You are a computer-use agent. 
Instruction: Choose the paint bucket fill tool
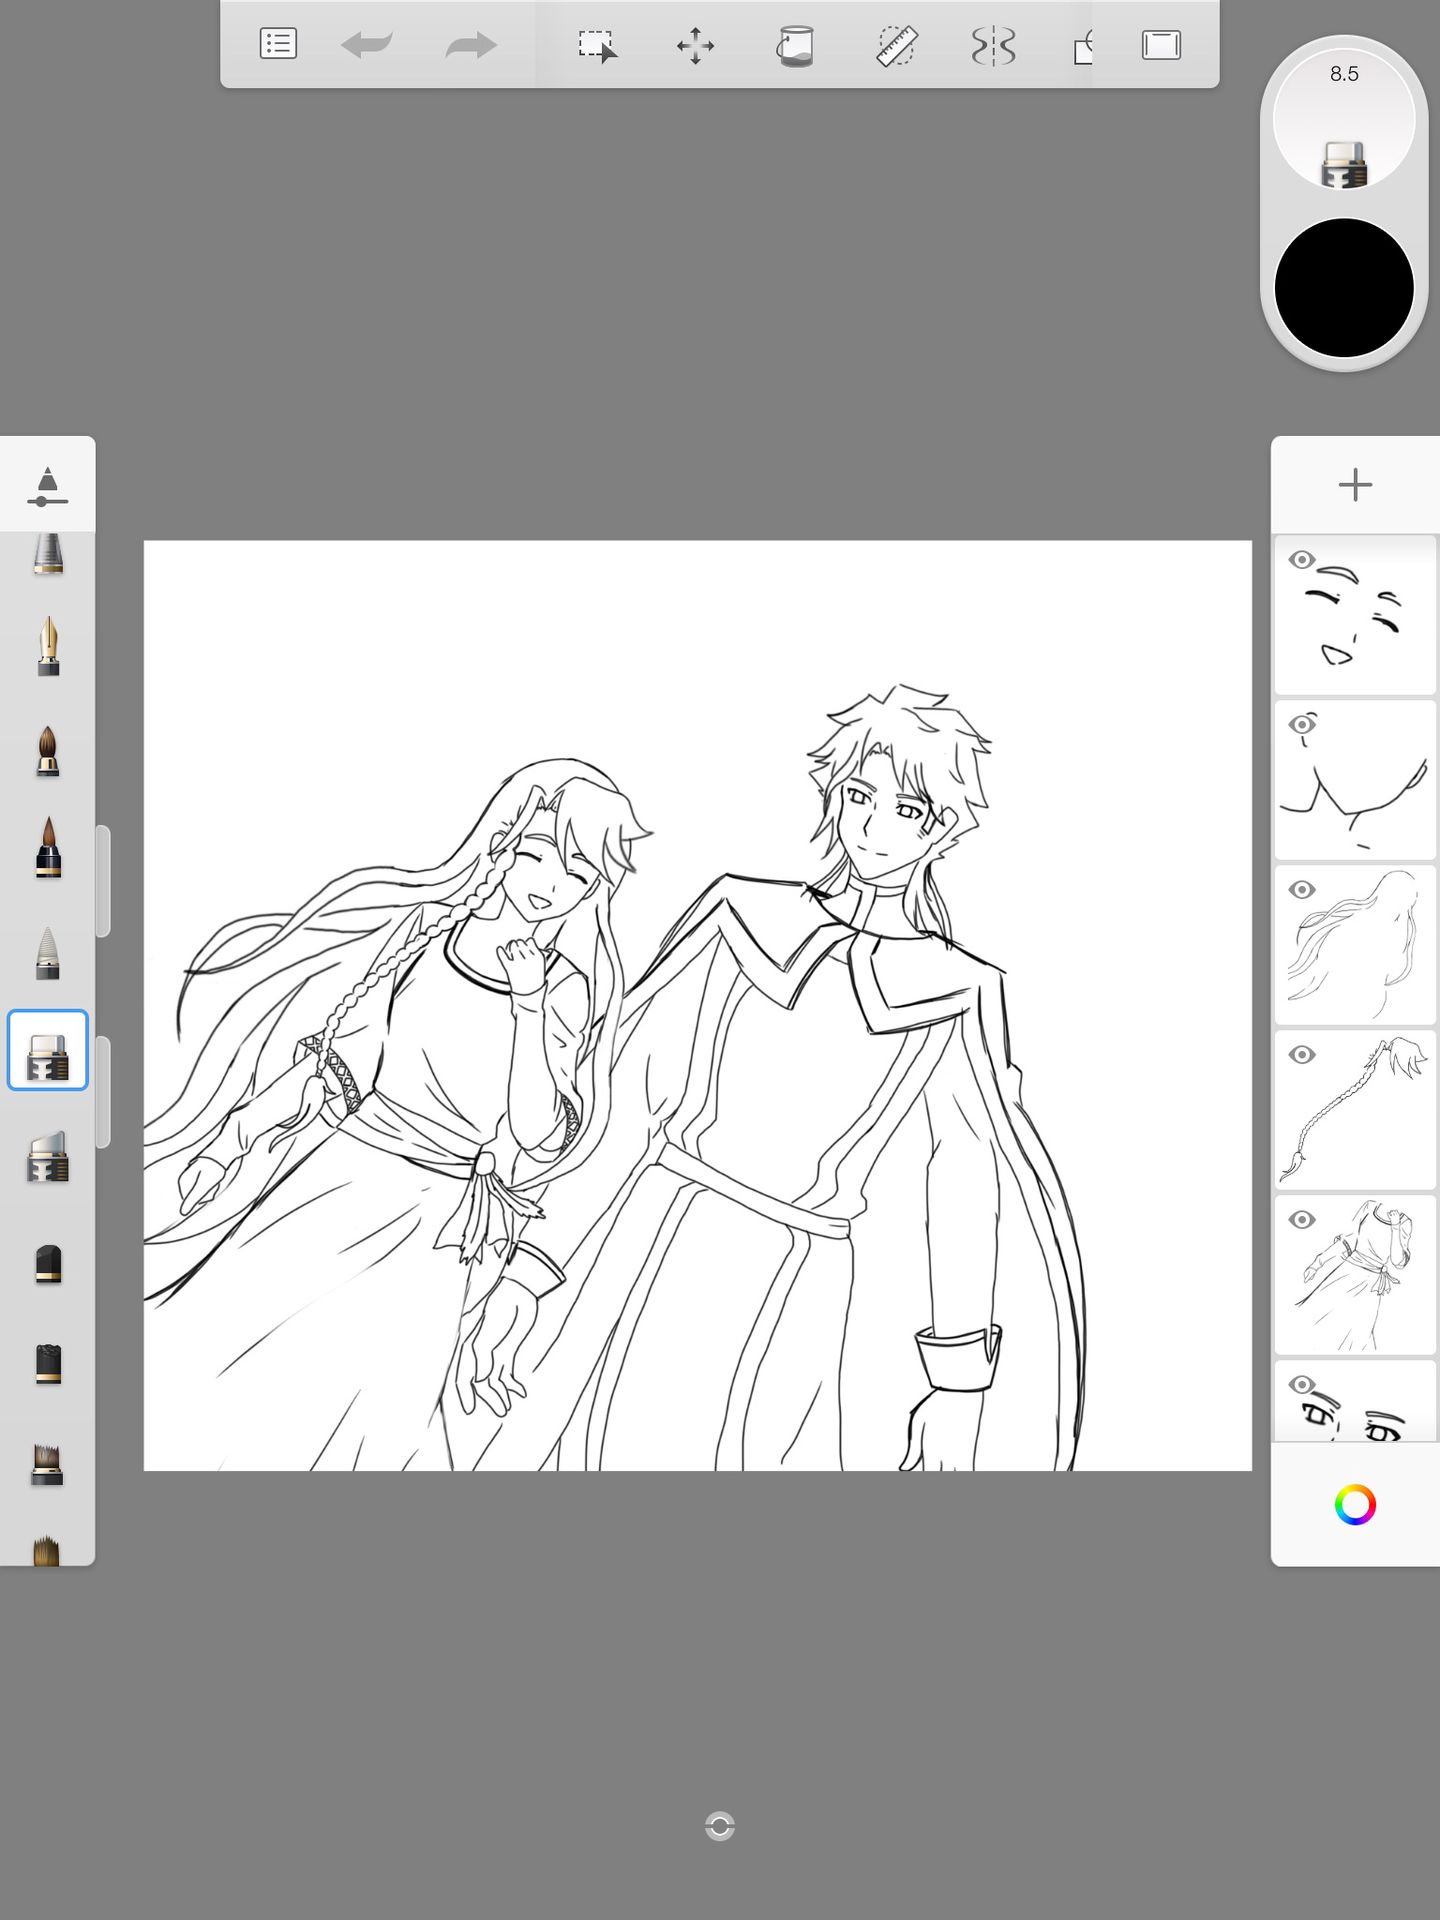point(795,46)
